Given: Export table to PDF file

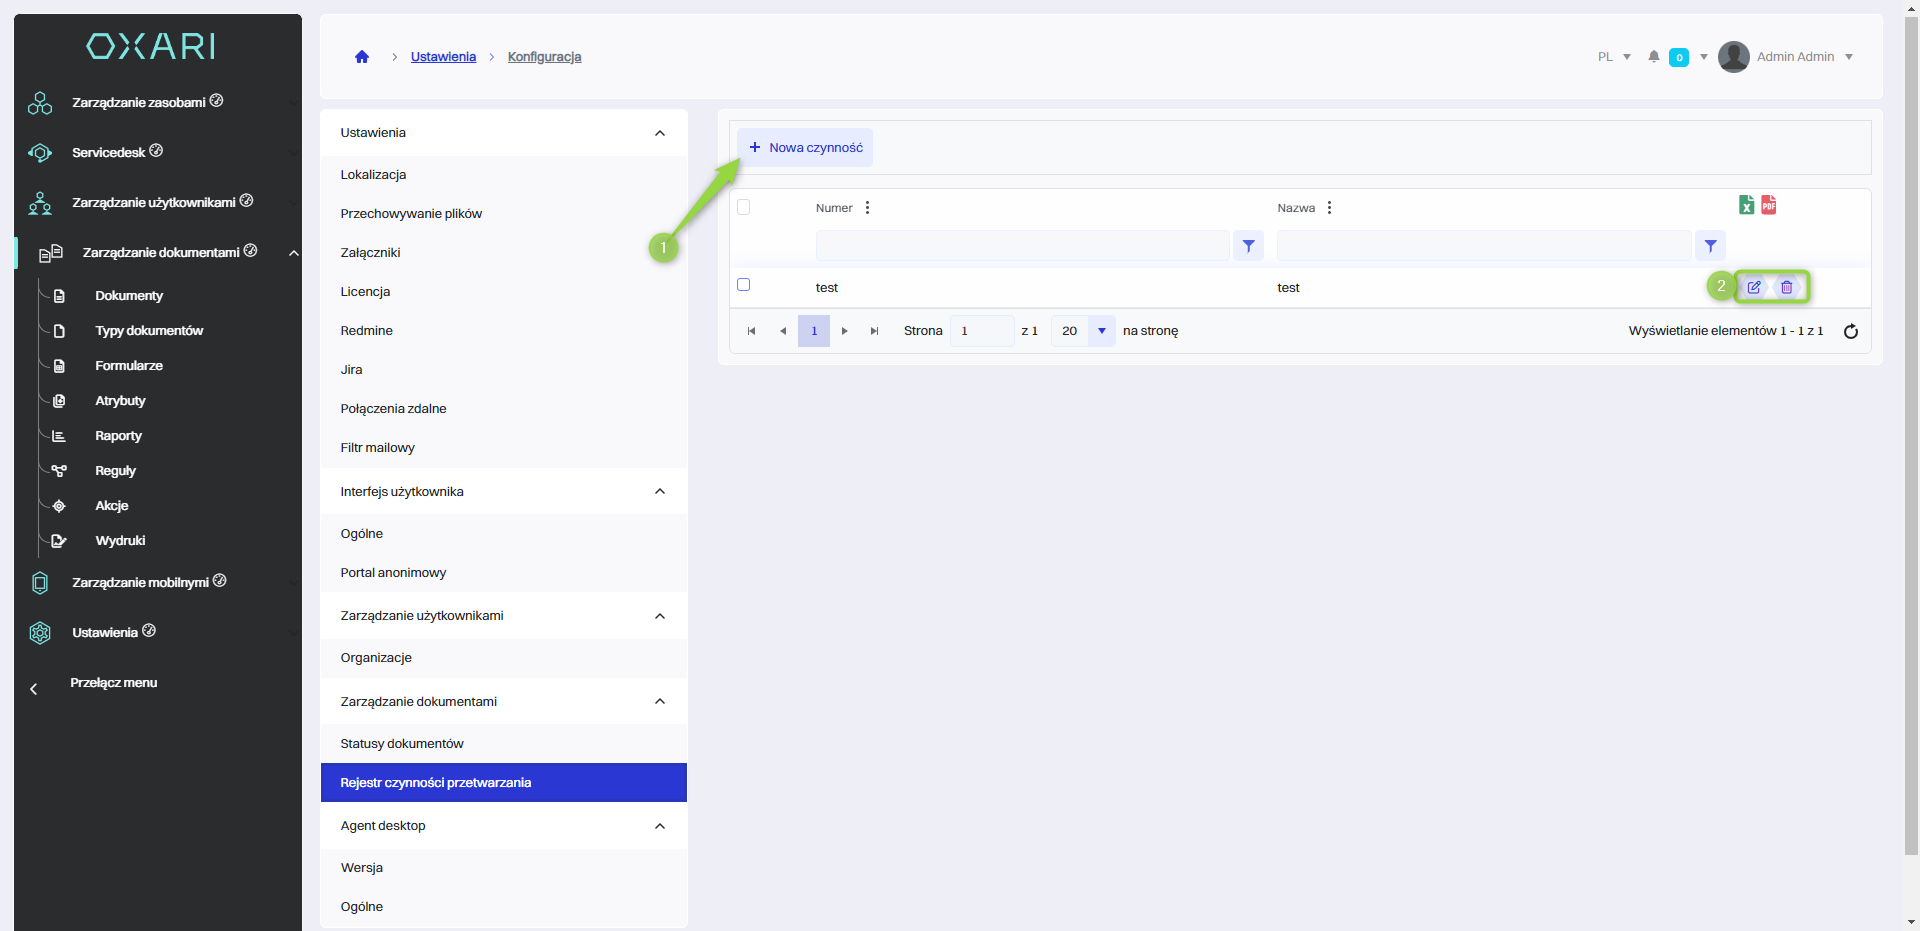Looking at the screenshot, I should coord(1768,205).
